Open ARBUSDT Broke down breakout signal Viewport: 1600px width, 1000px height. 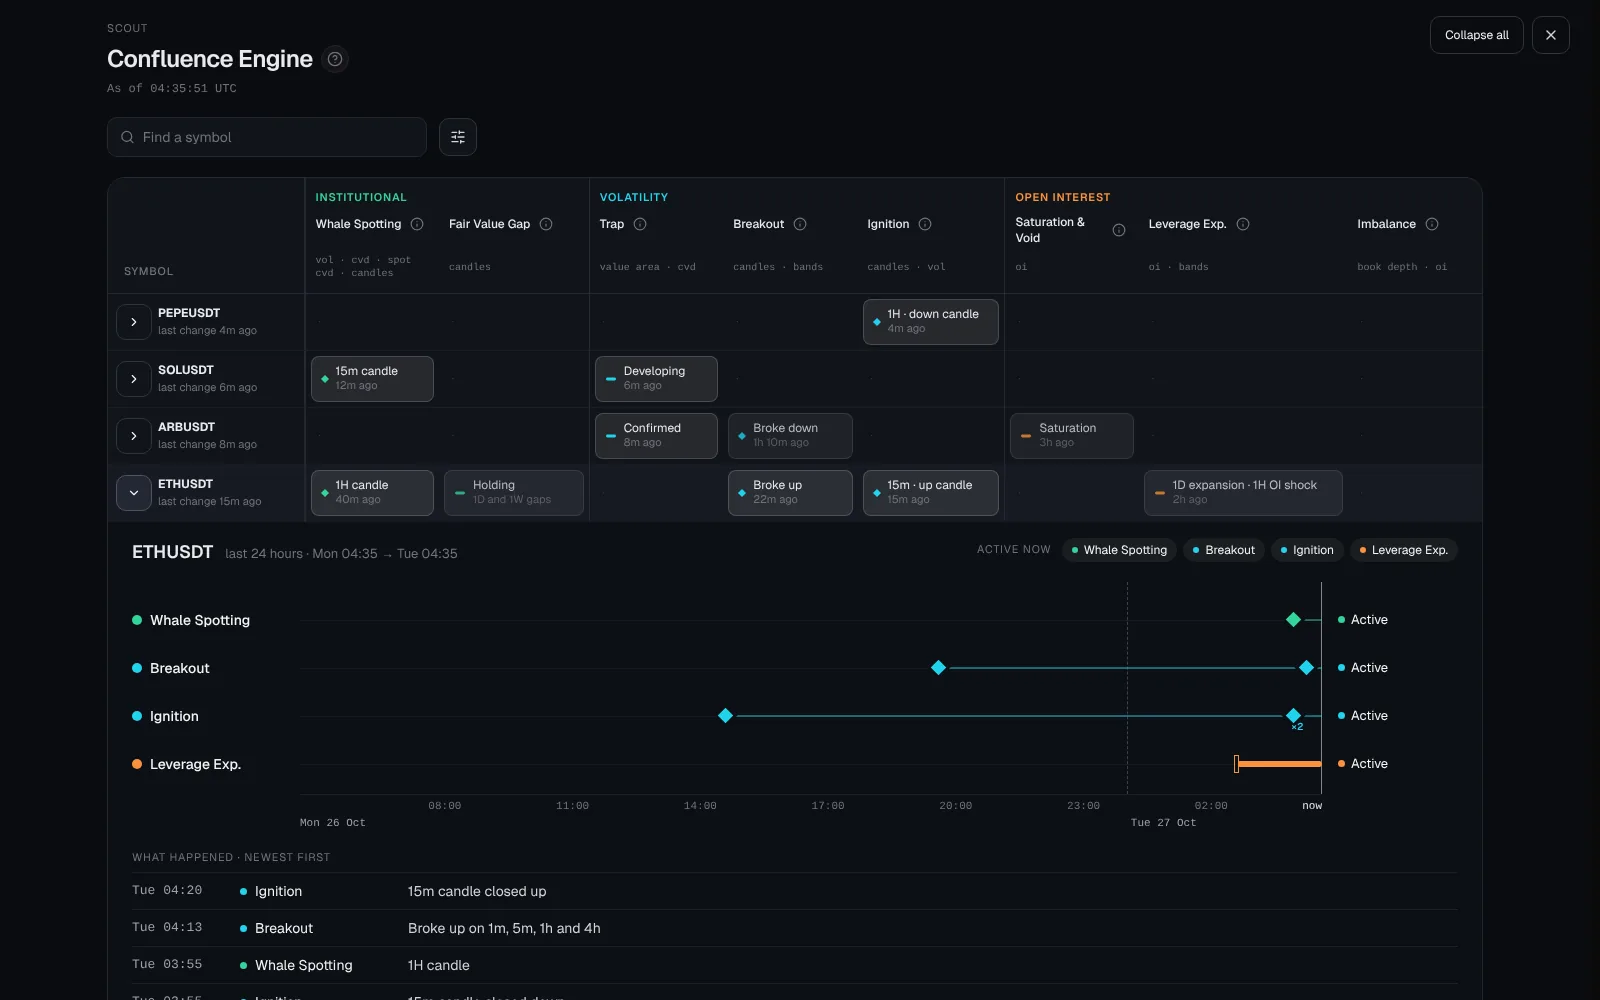[790, 436]
